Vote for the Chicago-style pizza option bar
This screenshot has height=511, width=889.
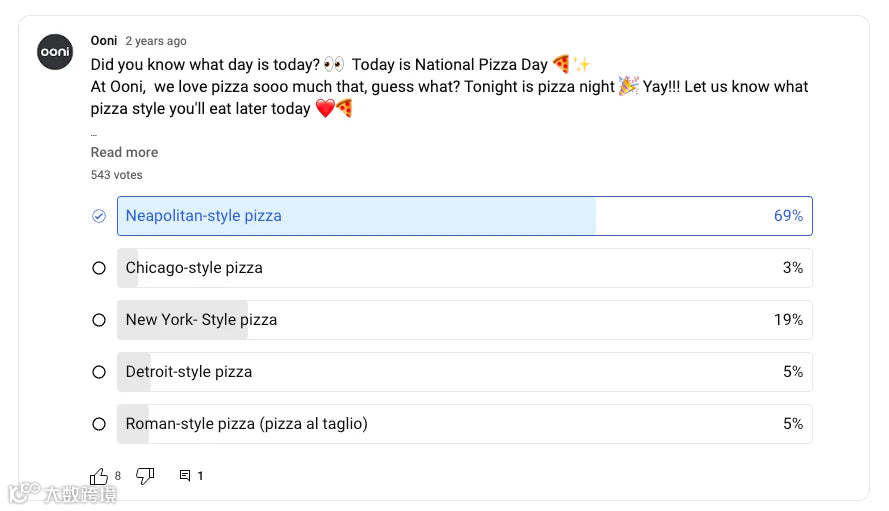(464, 268)
